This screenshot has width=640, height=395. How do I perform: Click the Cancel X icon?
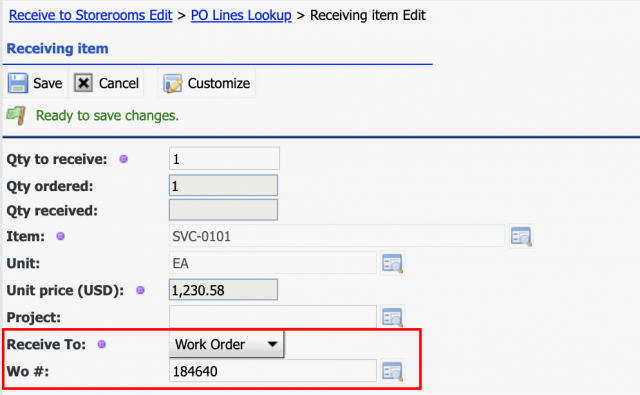tap(83, 83)
